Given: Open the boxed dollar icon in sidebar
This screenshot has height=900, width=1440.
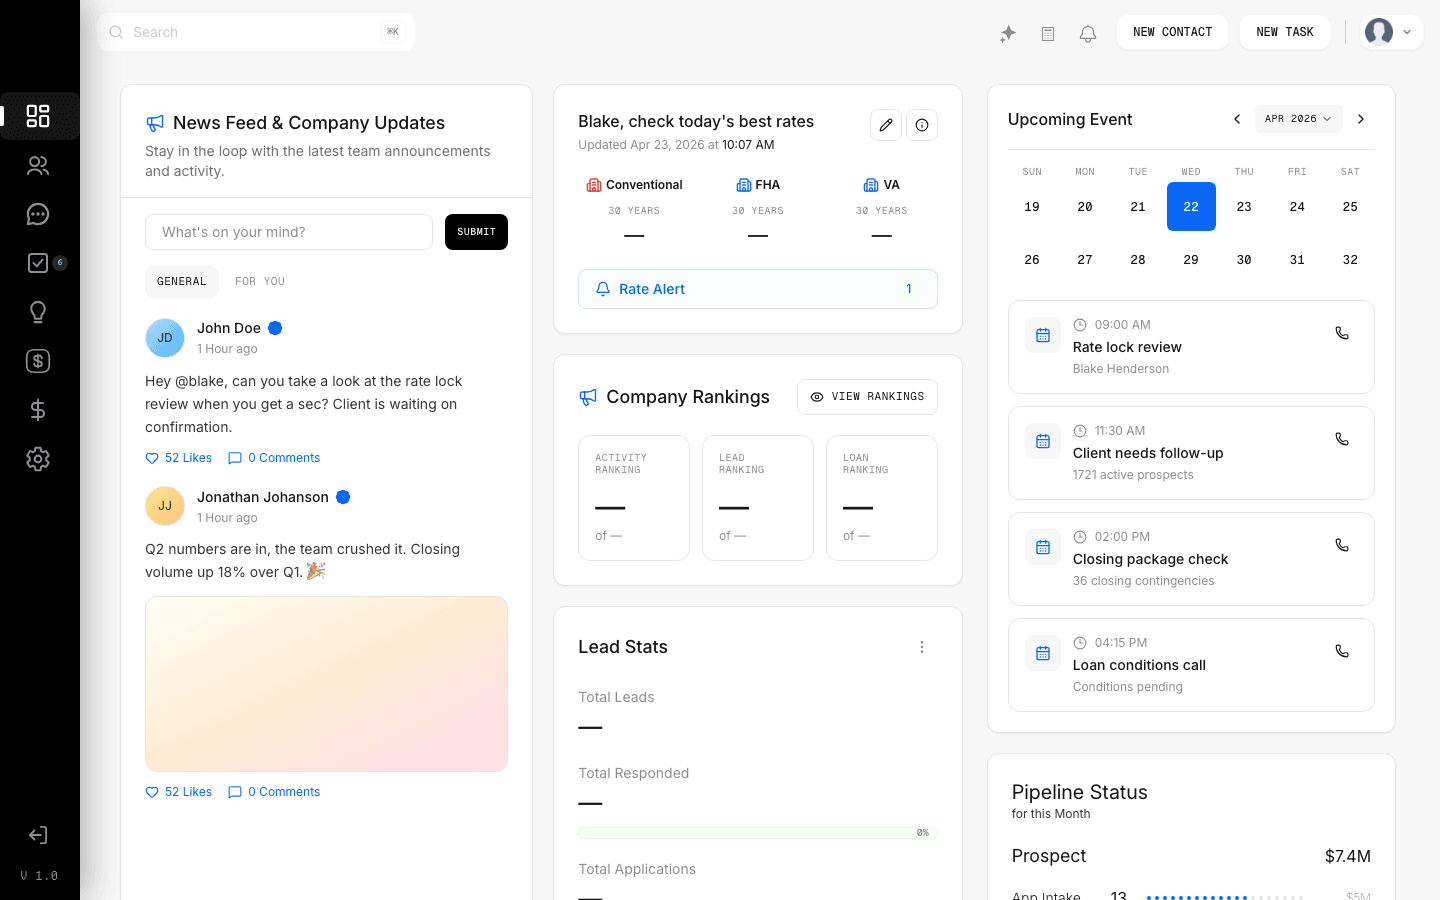Looking at the screenshot, I should tap(38, 361).
